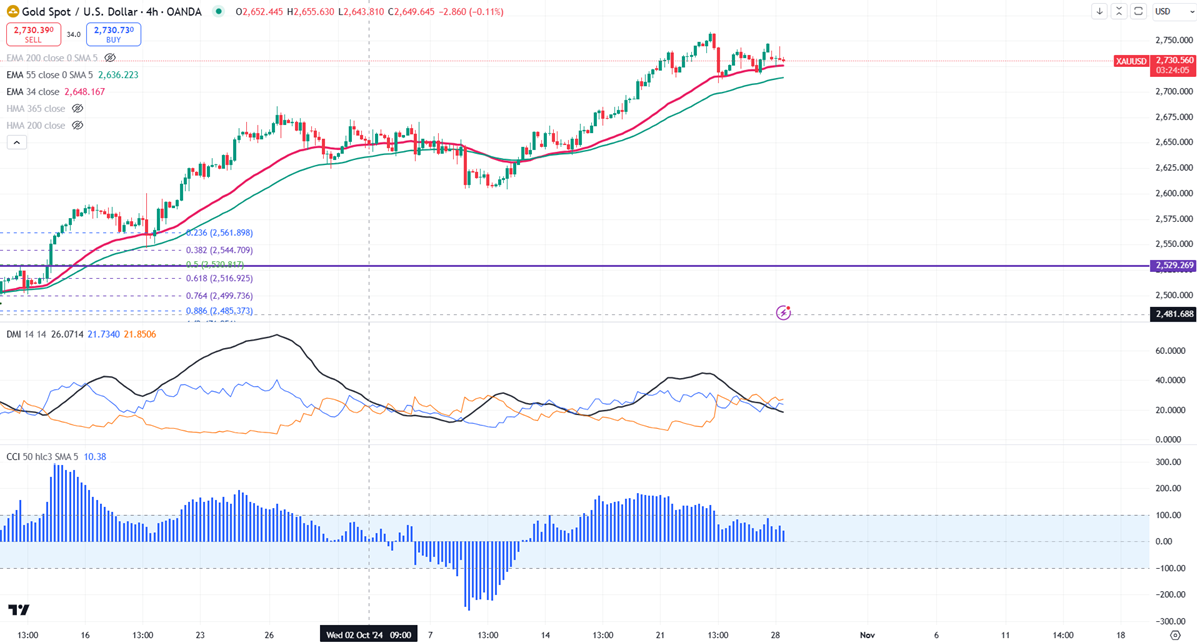
Task: Click the red SELL 2,730.39 button
Action: pos(34,34)
